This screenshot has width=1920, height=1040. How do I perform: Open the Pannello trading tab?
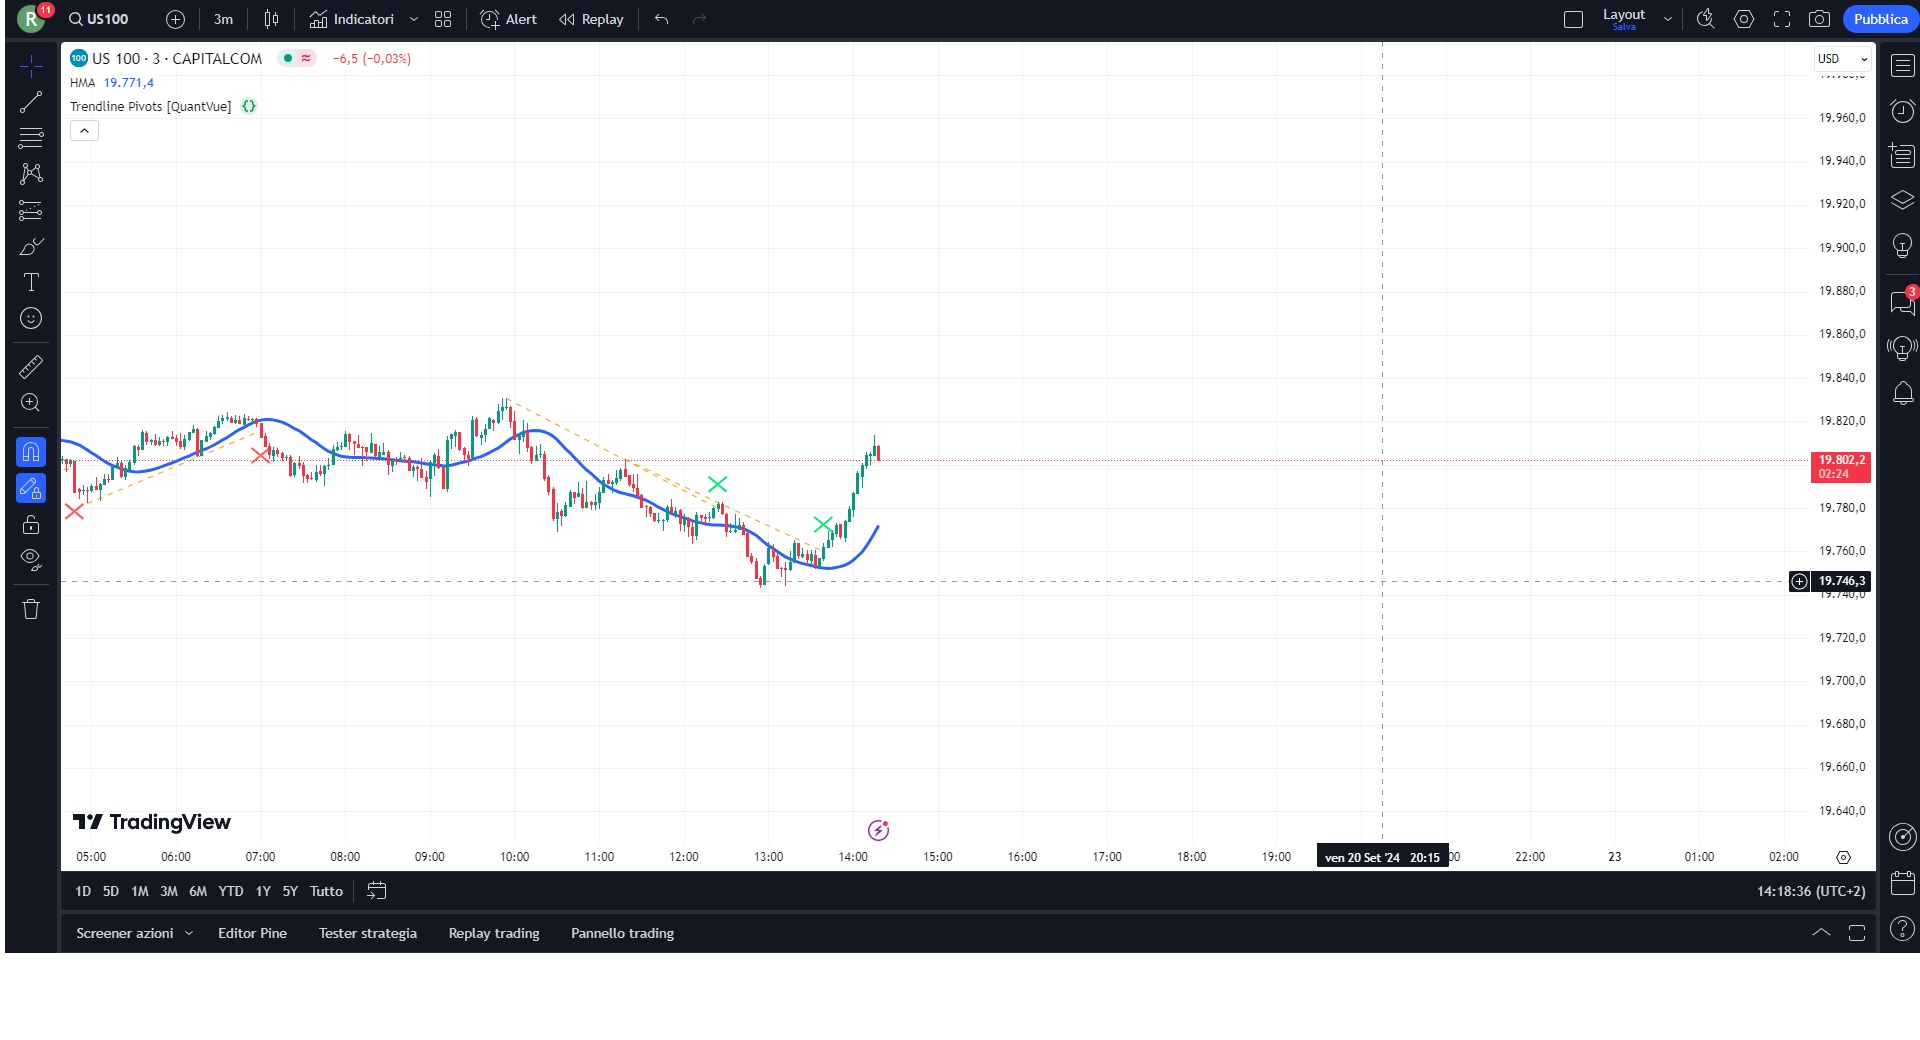point(622,933)
